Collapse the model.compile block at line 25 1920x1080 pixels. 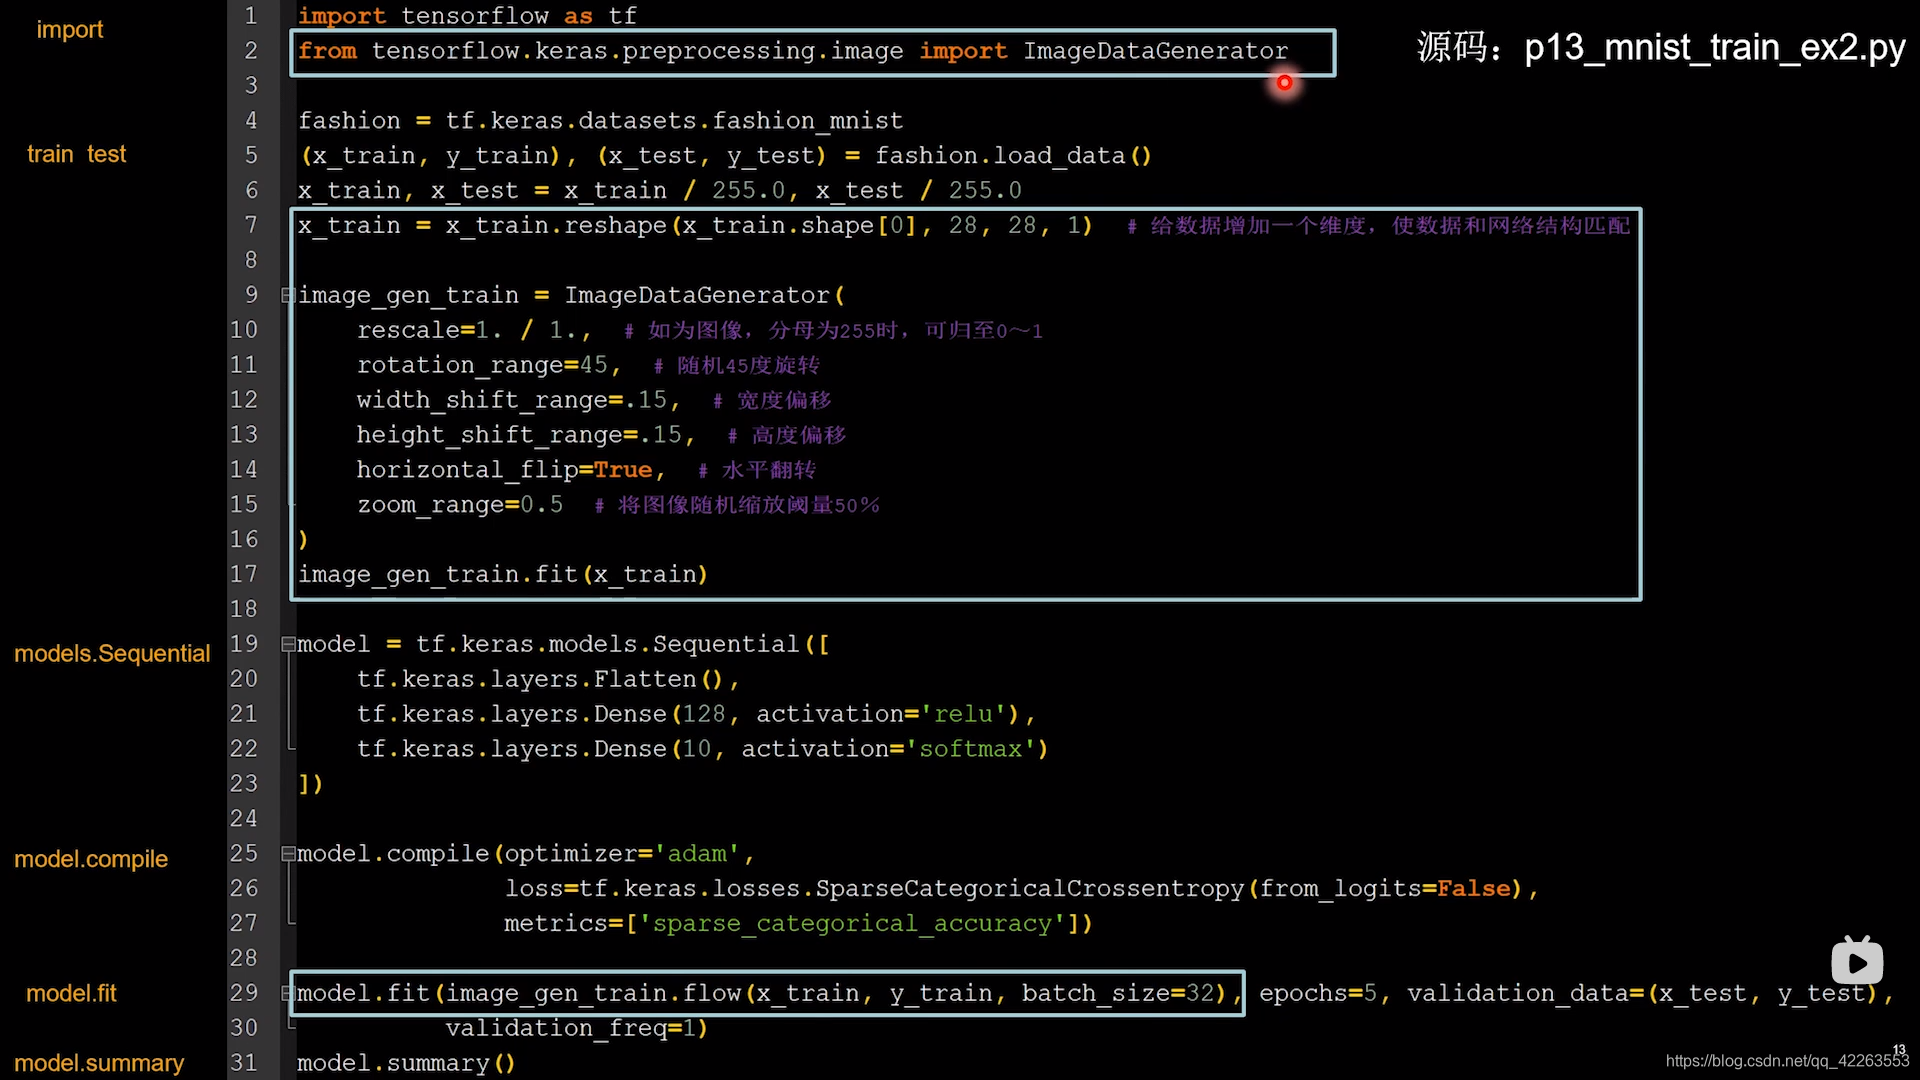tap(288, 854)
